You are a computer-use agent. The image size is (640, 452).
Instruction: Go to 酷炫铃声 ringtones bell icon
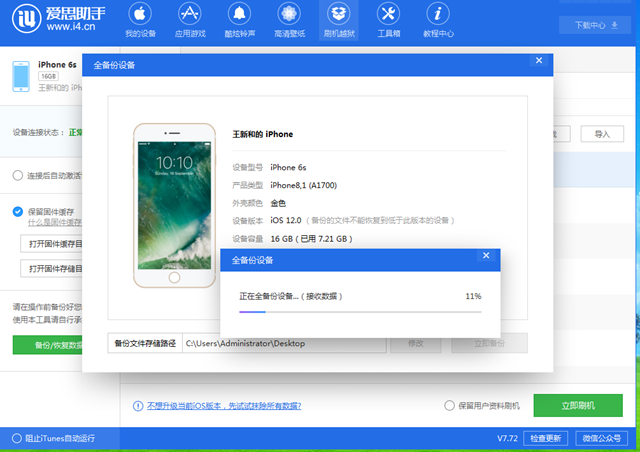coord(239,20)
